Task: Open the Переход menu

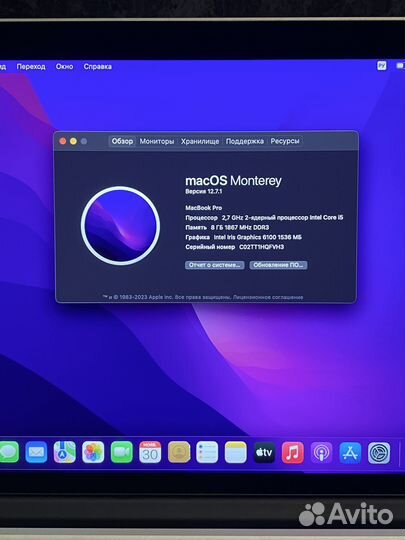Action: pos(31,66)
